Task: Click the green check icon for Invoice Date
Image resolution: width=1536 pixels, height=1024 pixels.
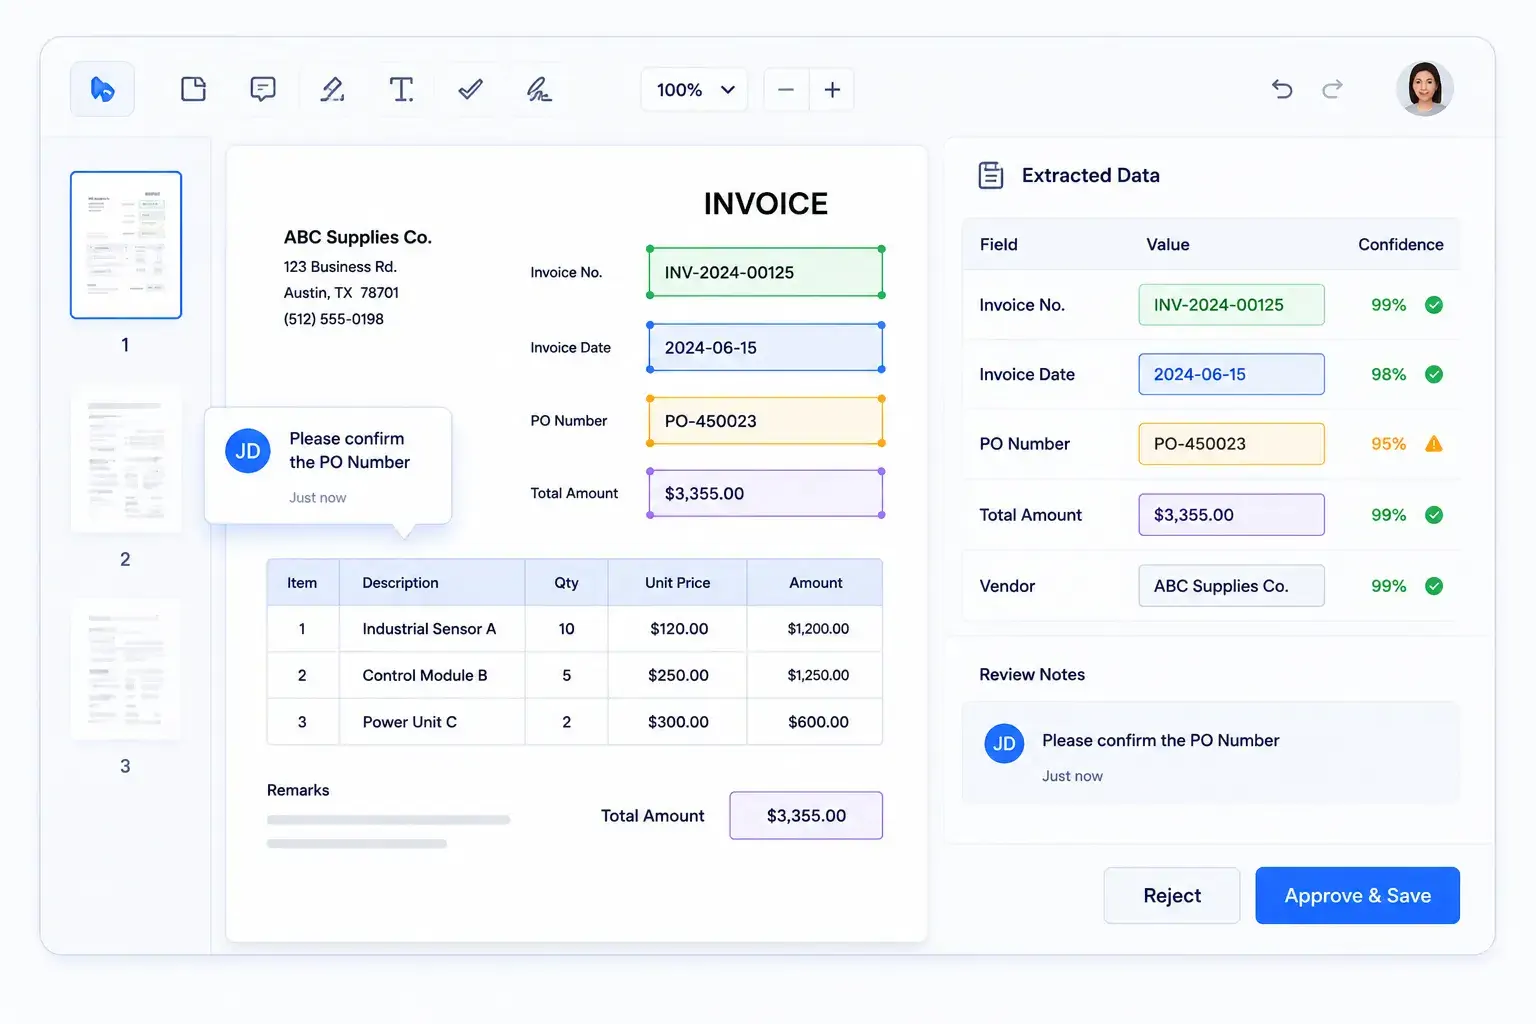Action: click(x=1434, y=374)
